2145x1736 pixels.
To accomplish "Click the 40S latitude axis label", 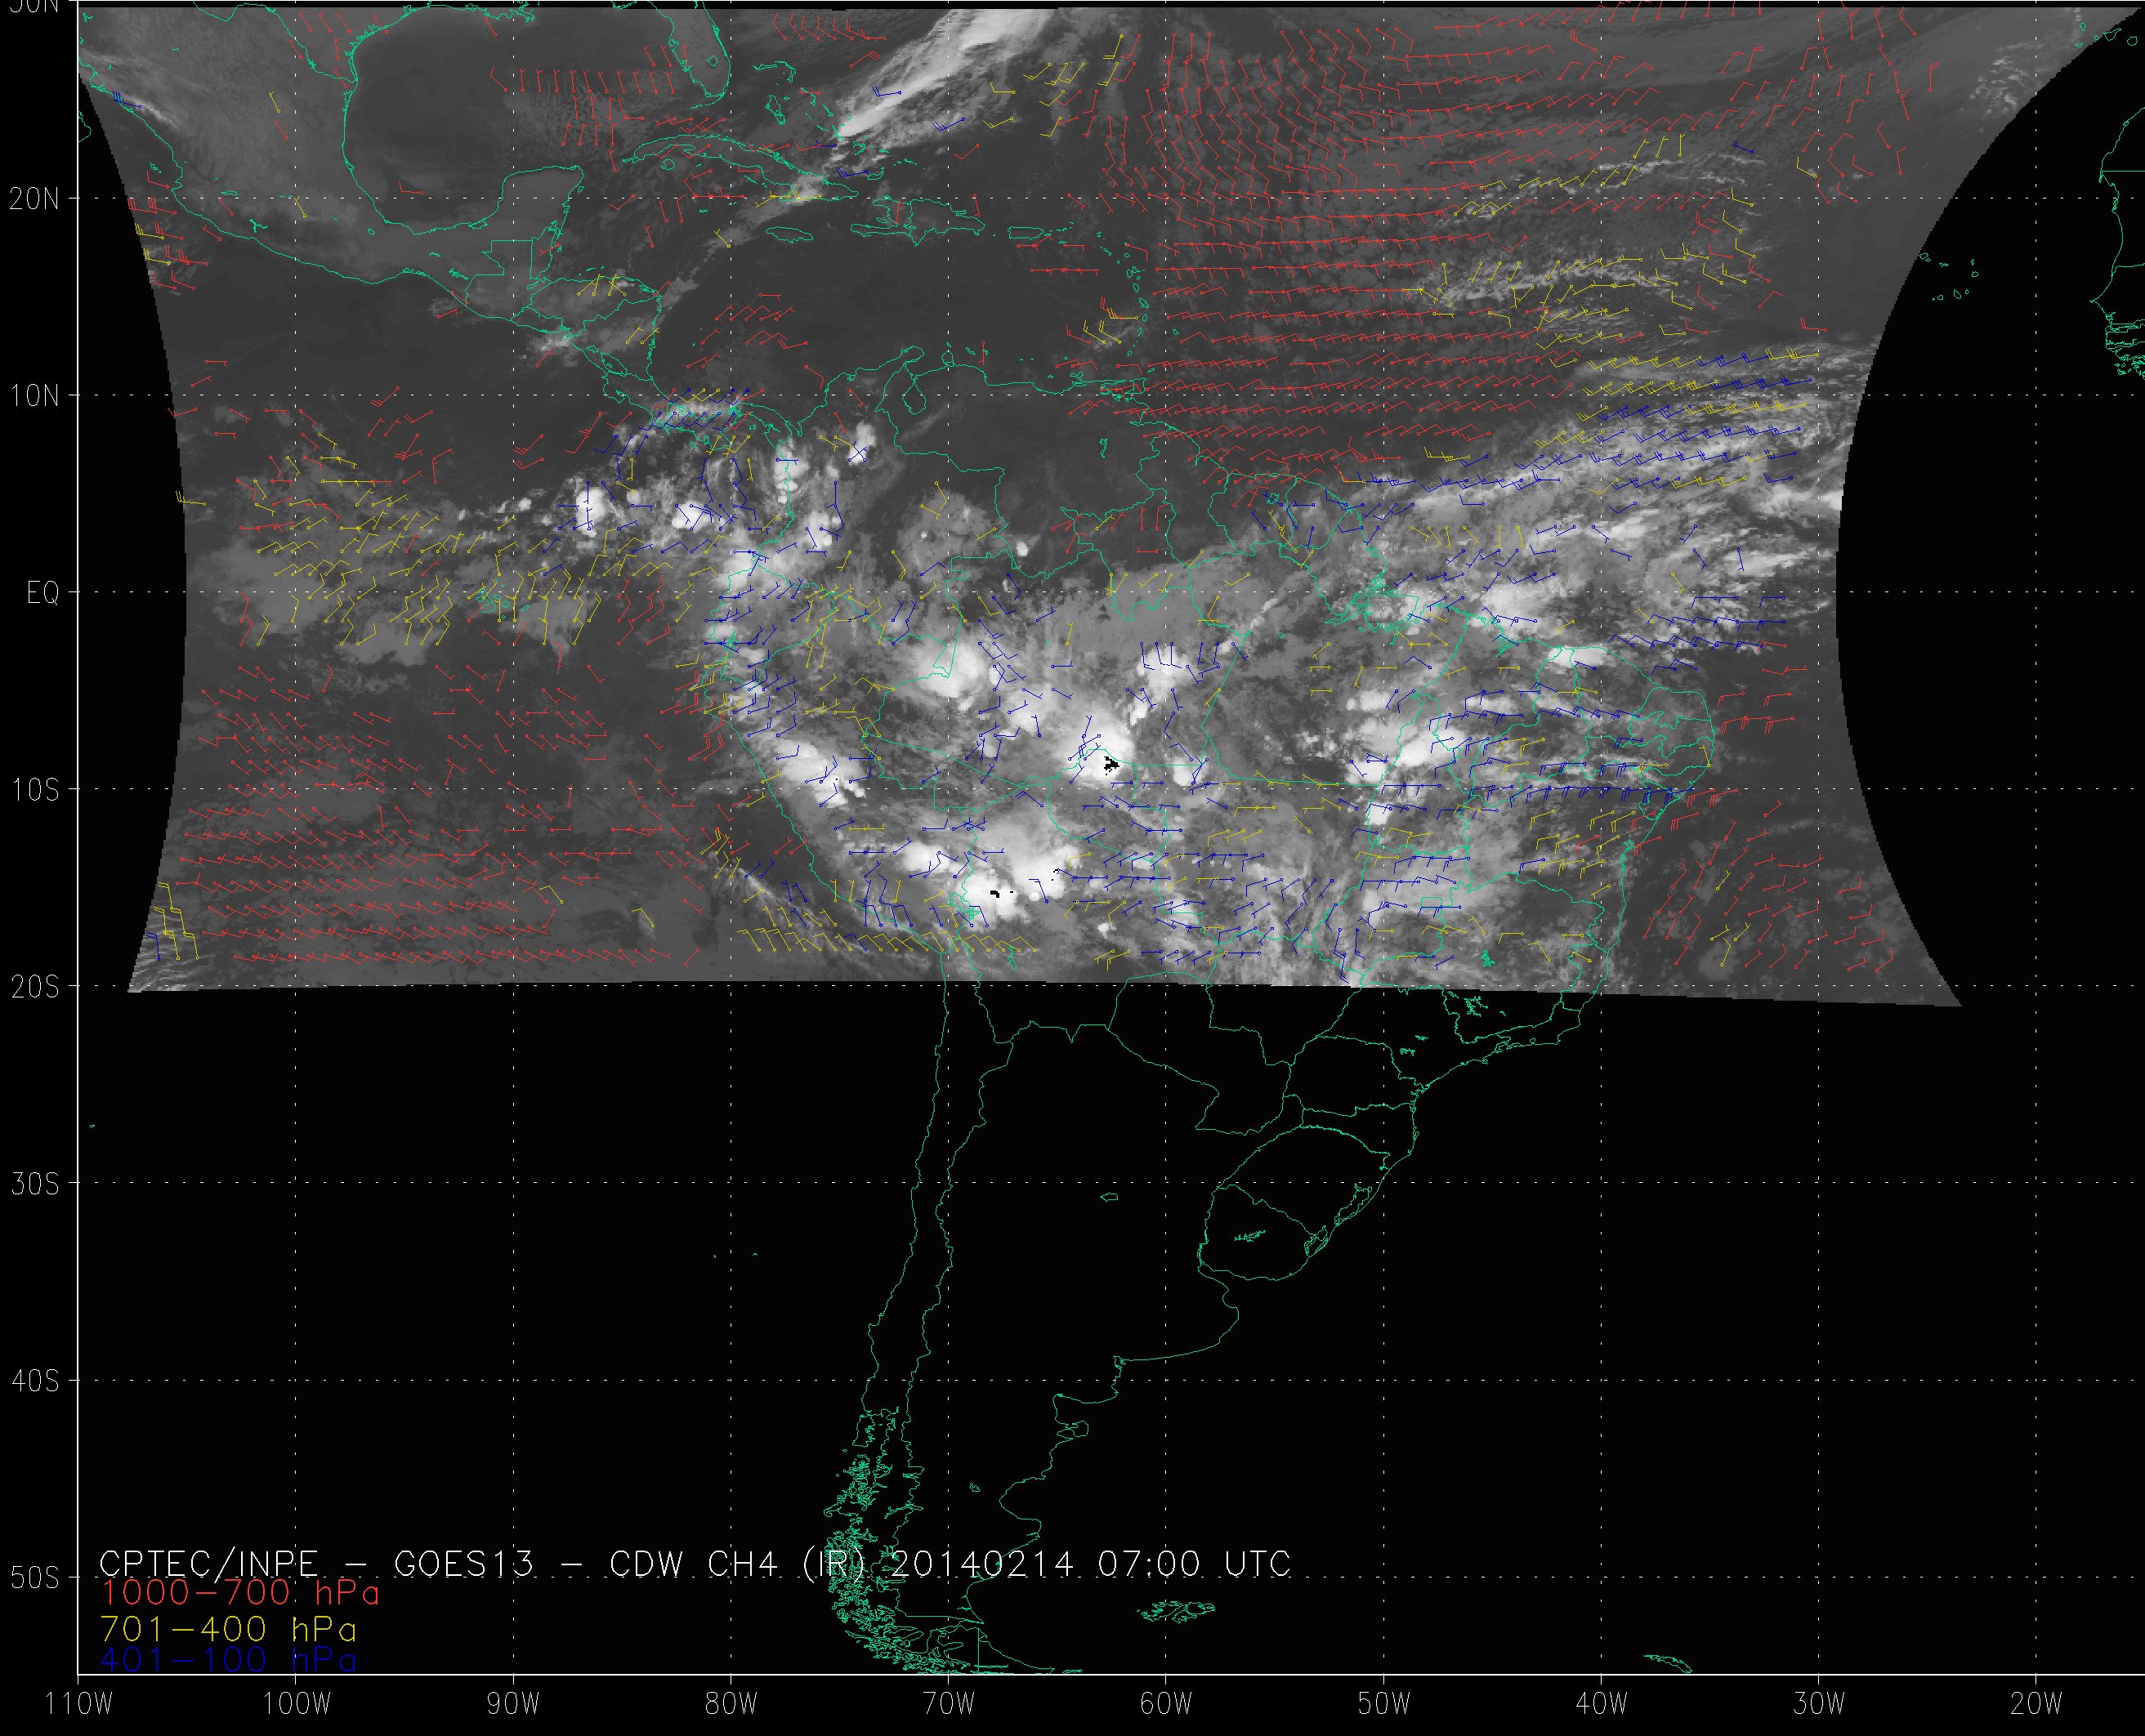I will [34, 1381].
